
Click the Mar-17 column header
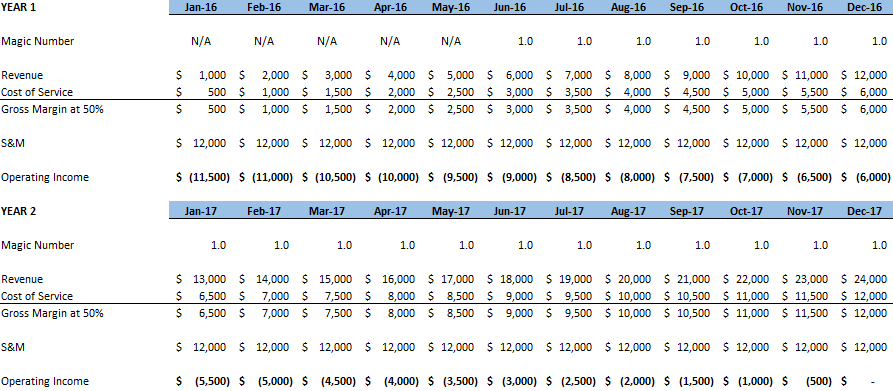[x=326, y=211]
